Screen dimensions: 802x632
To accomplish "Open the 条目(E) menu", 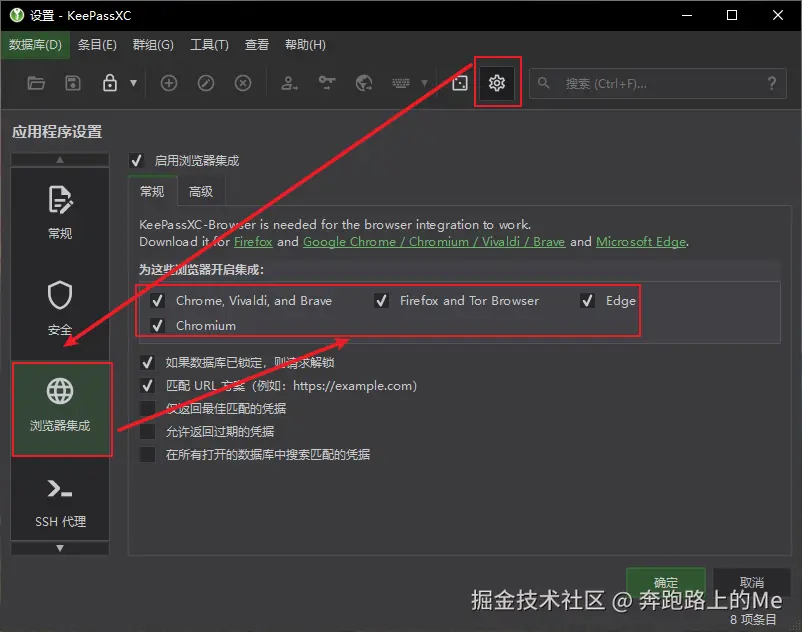I will point(97,45).
